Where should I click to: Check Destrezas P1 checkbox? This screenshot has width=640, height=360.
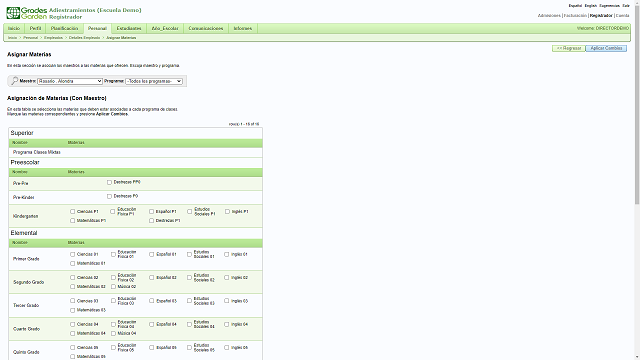(x=151, y=220)
